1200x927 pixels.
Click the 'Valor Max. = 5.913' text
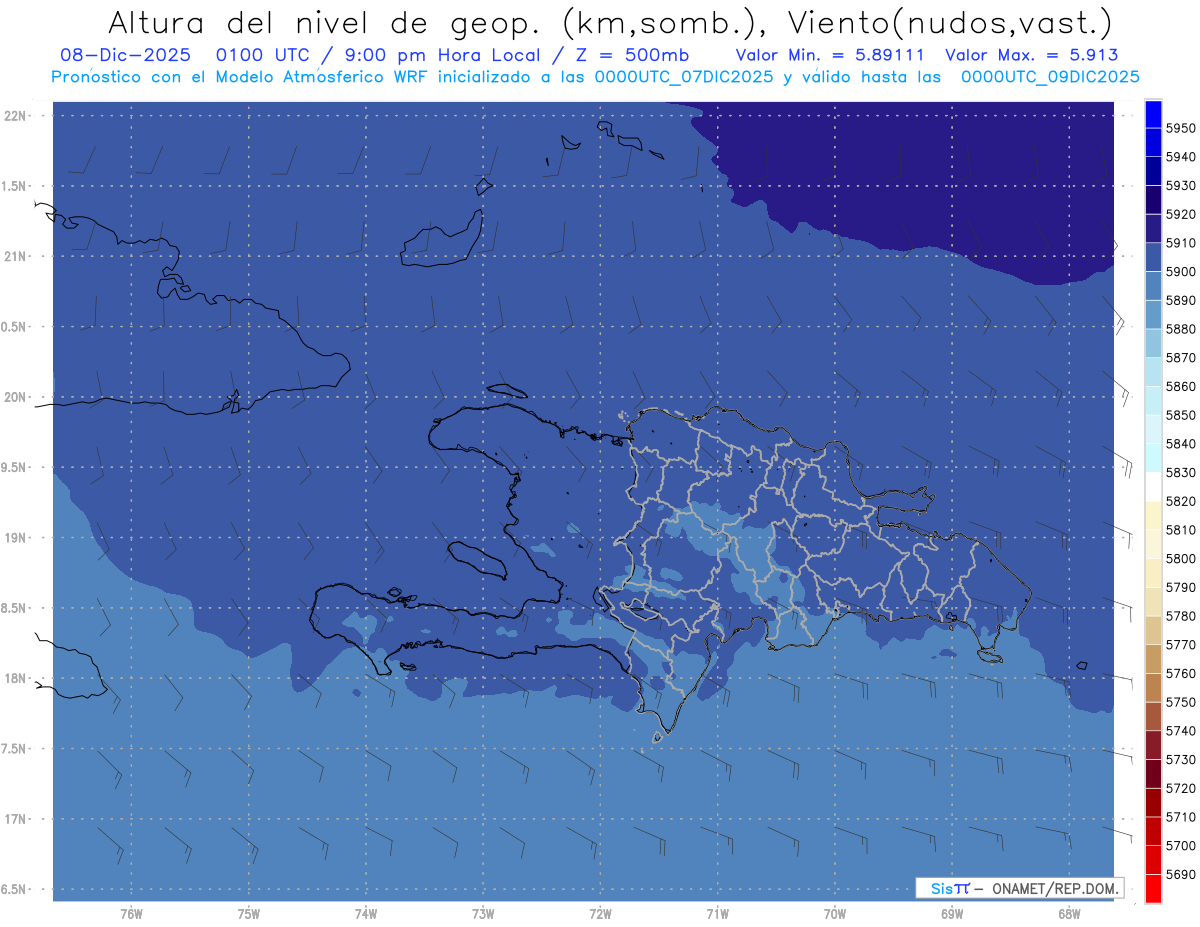point(1031,55)
